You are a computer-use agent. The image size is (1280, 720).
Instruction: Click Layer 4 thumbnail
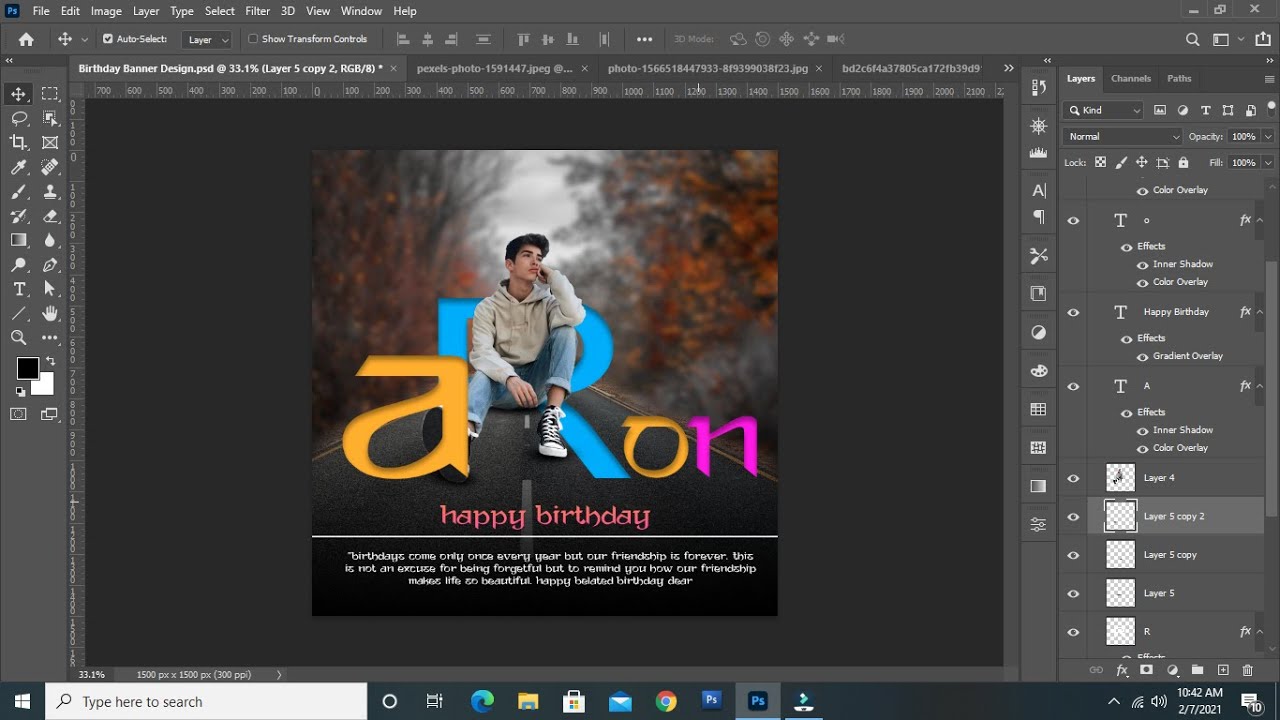tap(1120, 478)
